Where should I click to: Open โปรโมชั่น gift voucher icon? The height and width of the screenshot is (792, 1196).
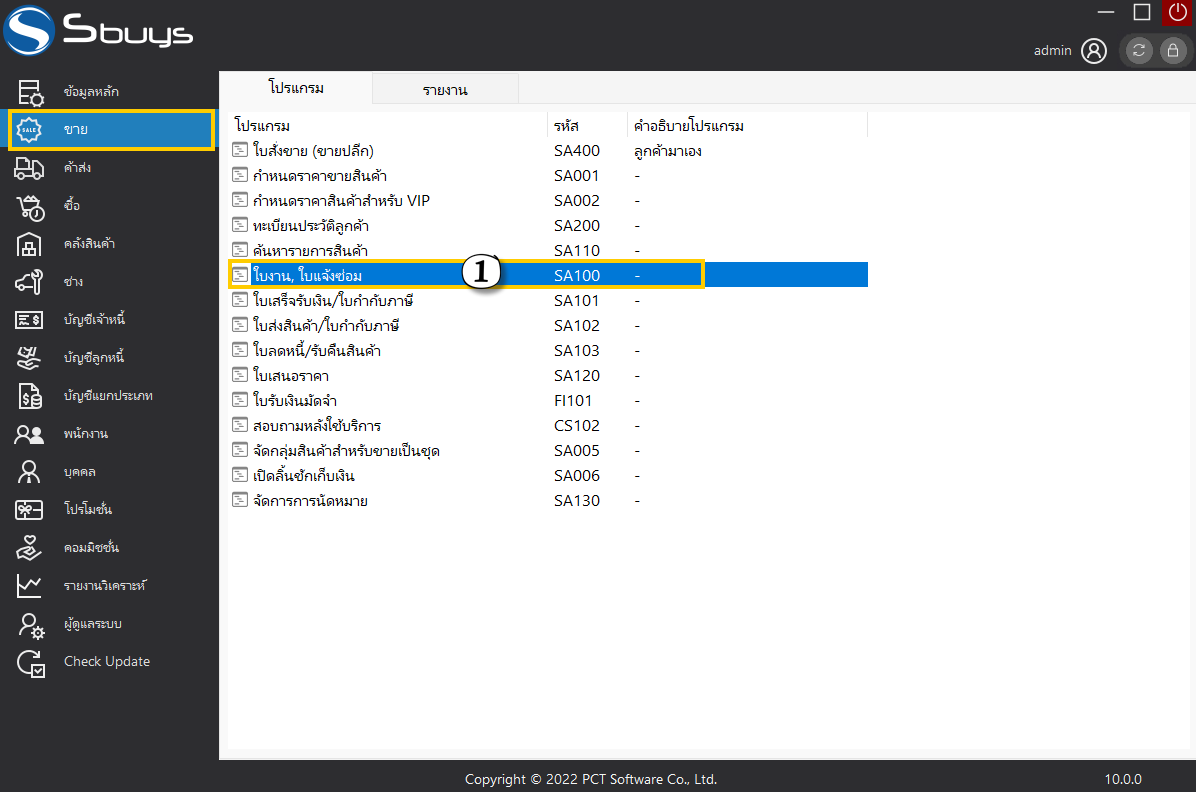[x=29, y=510]
